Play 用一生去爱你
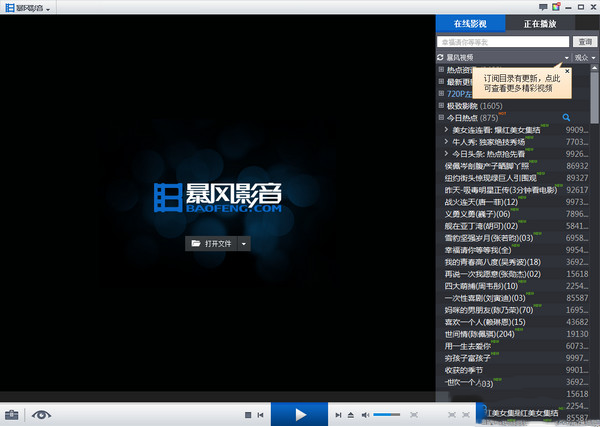Image resolution: width=600 pixels, height=427 pixels. click(468, 346)
